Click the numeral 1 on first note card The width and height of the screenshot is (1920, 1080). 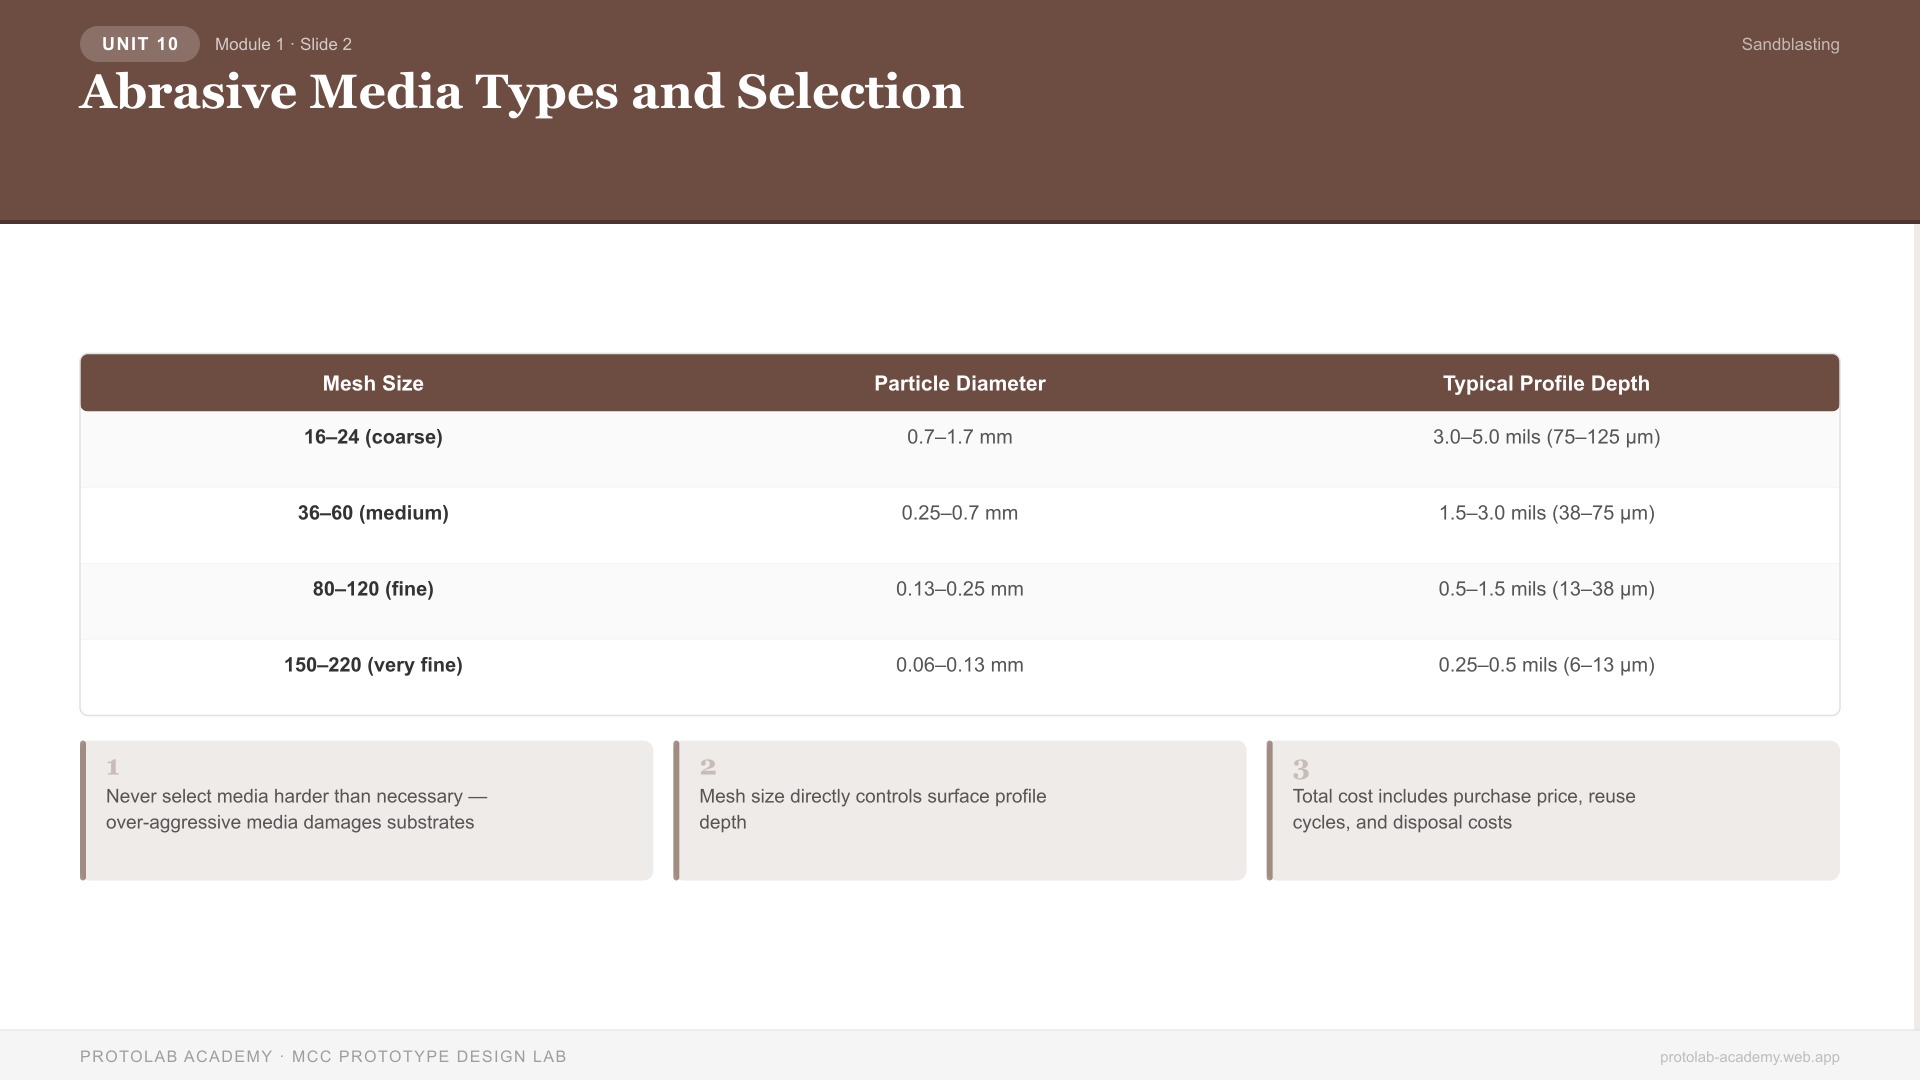[x=113, y=767]
